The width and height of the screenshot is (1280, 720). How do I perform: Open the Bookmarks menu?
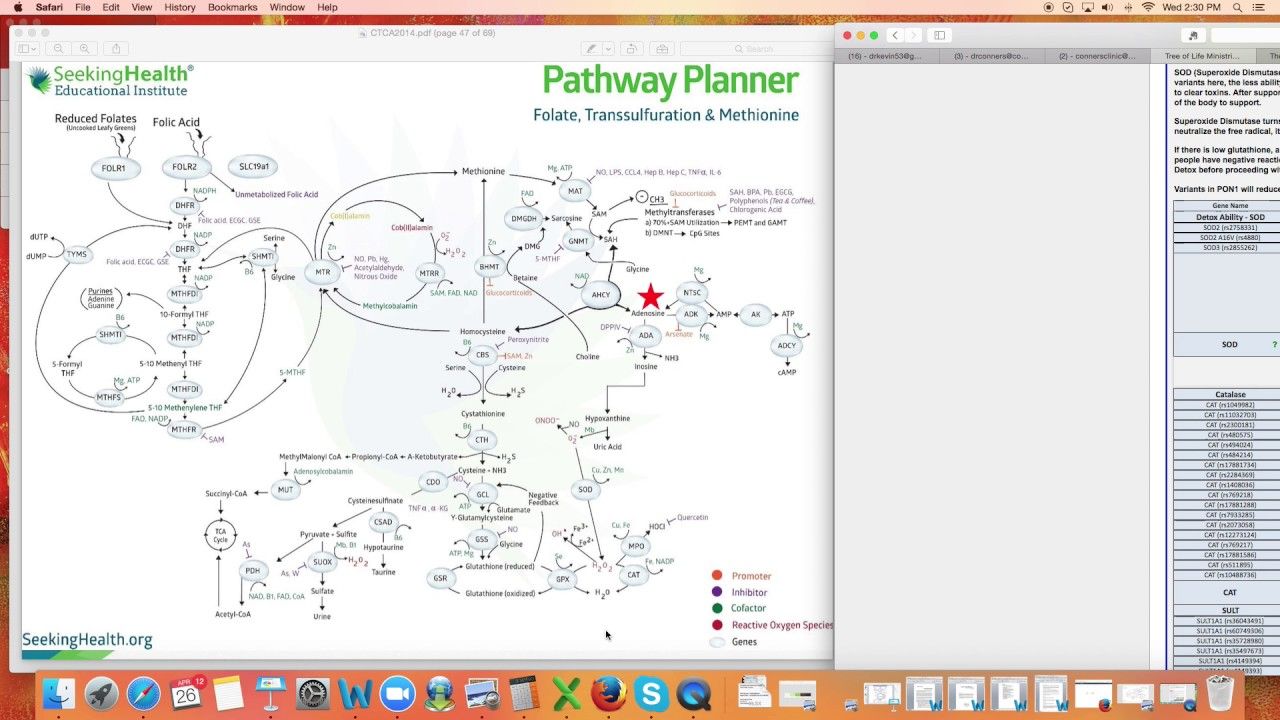(232, 7)
